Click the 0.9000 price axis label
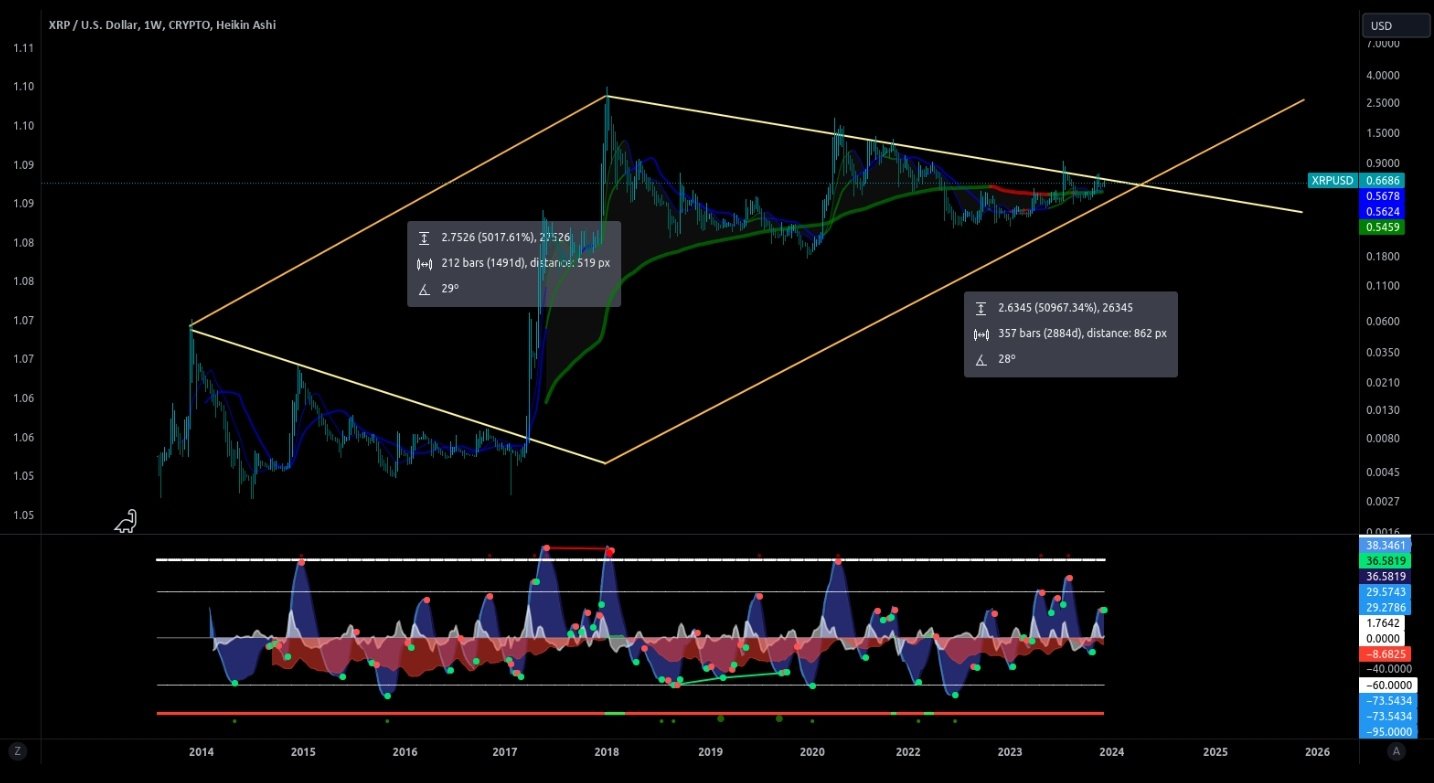Image resolution: width=1434 pixels, height=783 pixels. tap(1384, 163)
